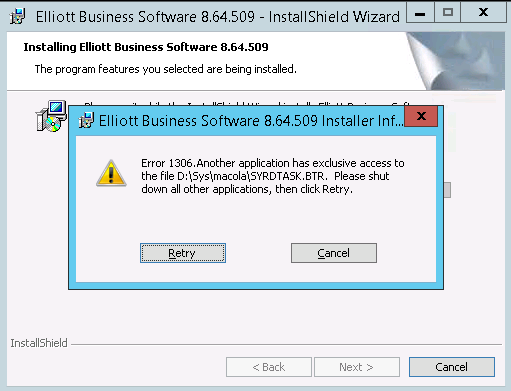This screenshot has height=391, width=511.
Task: Click the InstallShield Wizard title bar icon
Action: pyautogui.click(x=18, y=16)
